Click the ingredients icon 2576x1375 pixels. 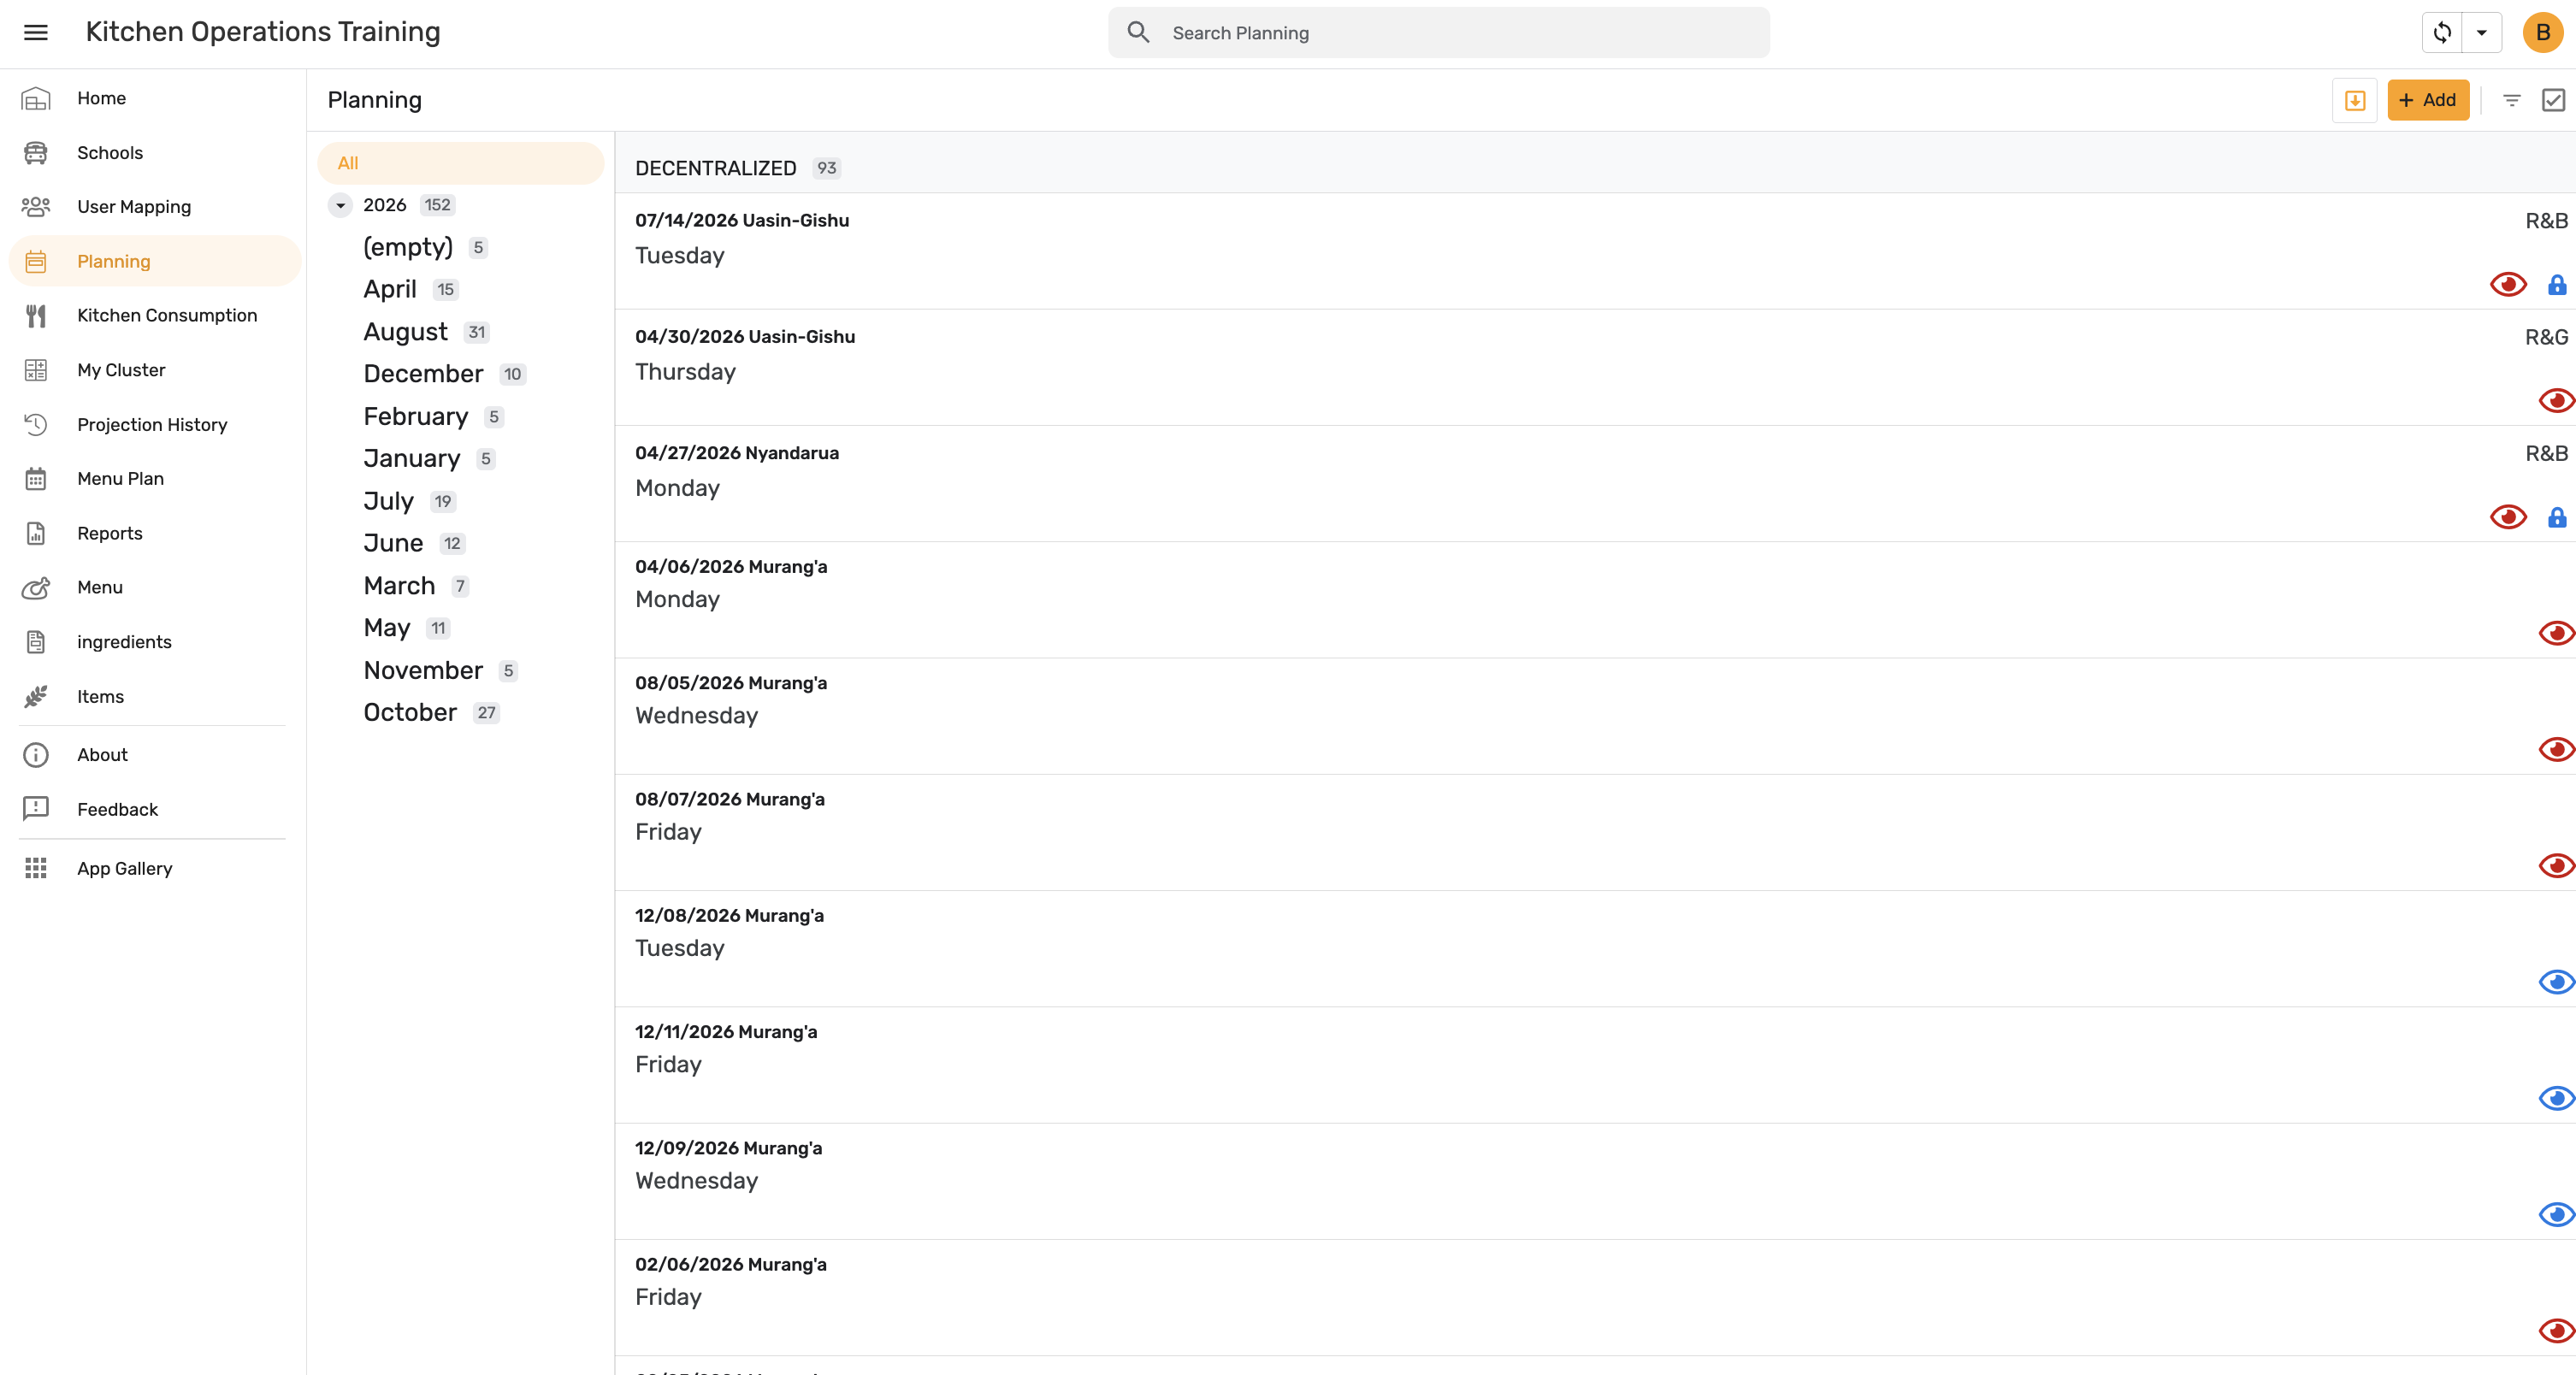tap(36, 642)
